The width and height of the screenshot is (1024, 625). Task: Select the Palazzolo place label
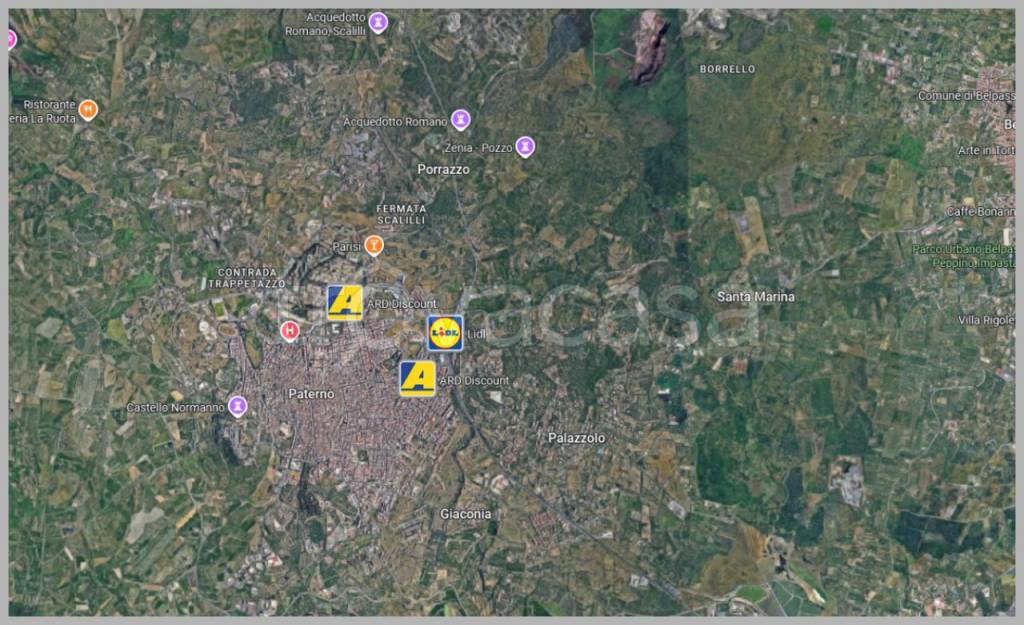click(576, 438)
